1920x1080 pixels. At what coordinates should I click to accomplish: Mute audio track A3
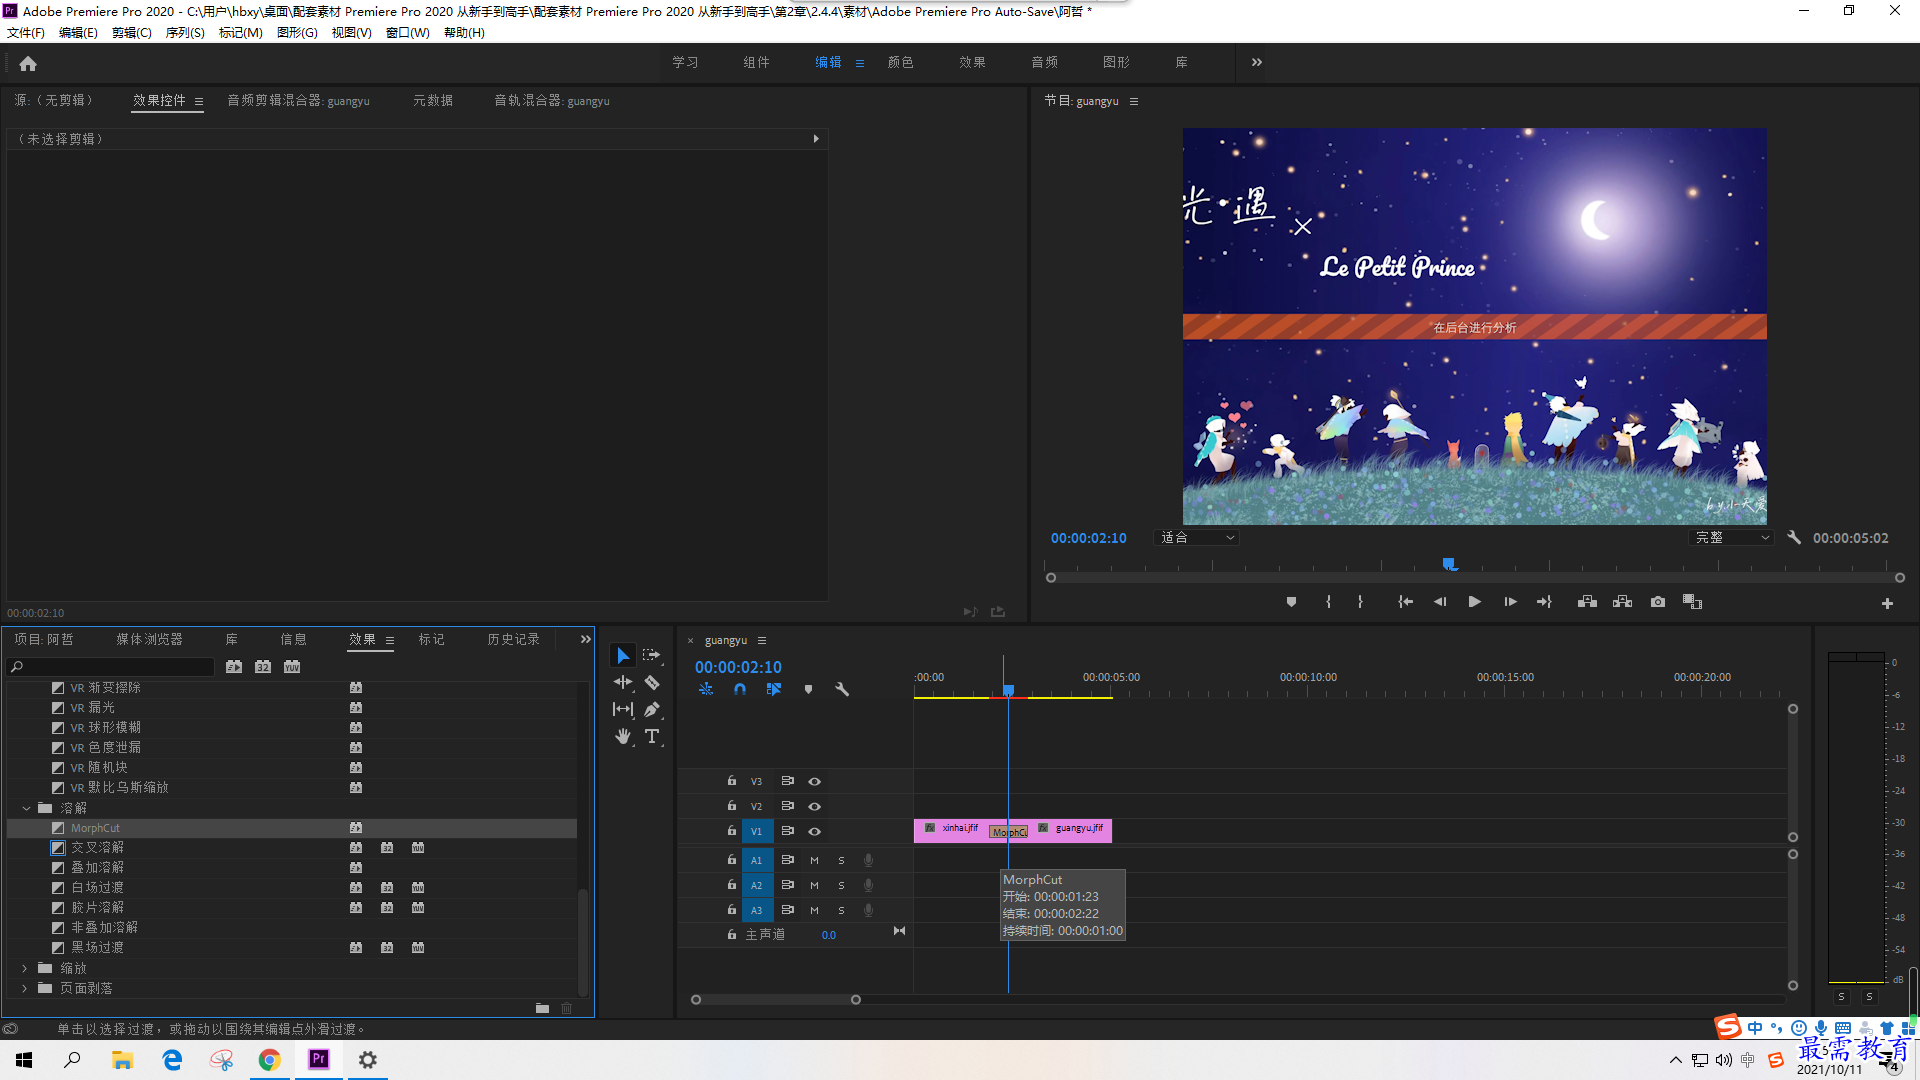tap(814, 910)
